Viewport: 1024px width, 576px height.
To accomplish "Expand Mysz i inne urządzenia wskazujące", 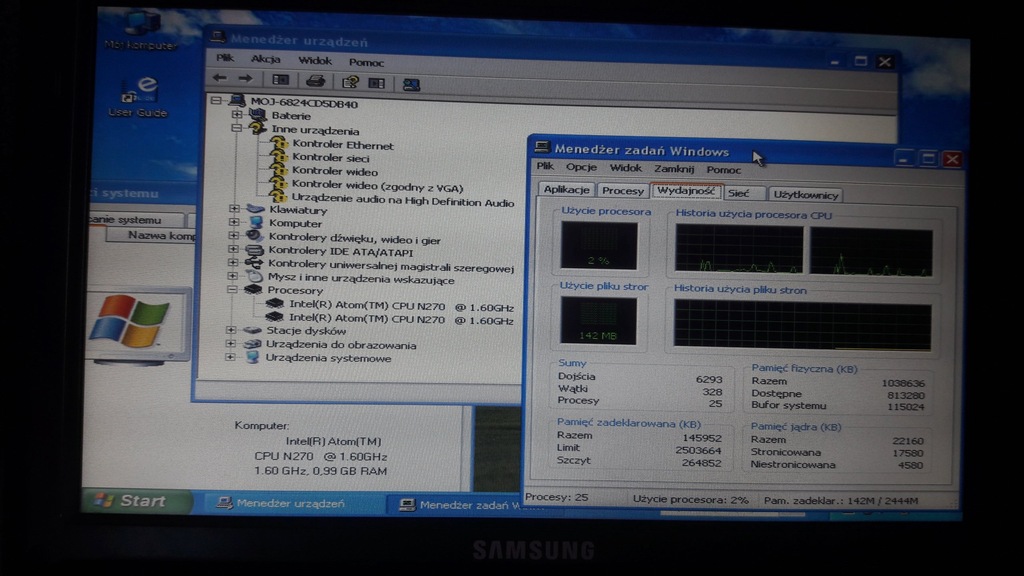I will point(232,276).
